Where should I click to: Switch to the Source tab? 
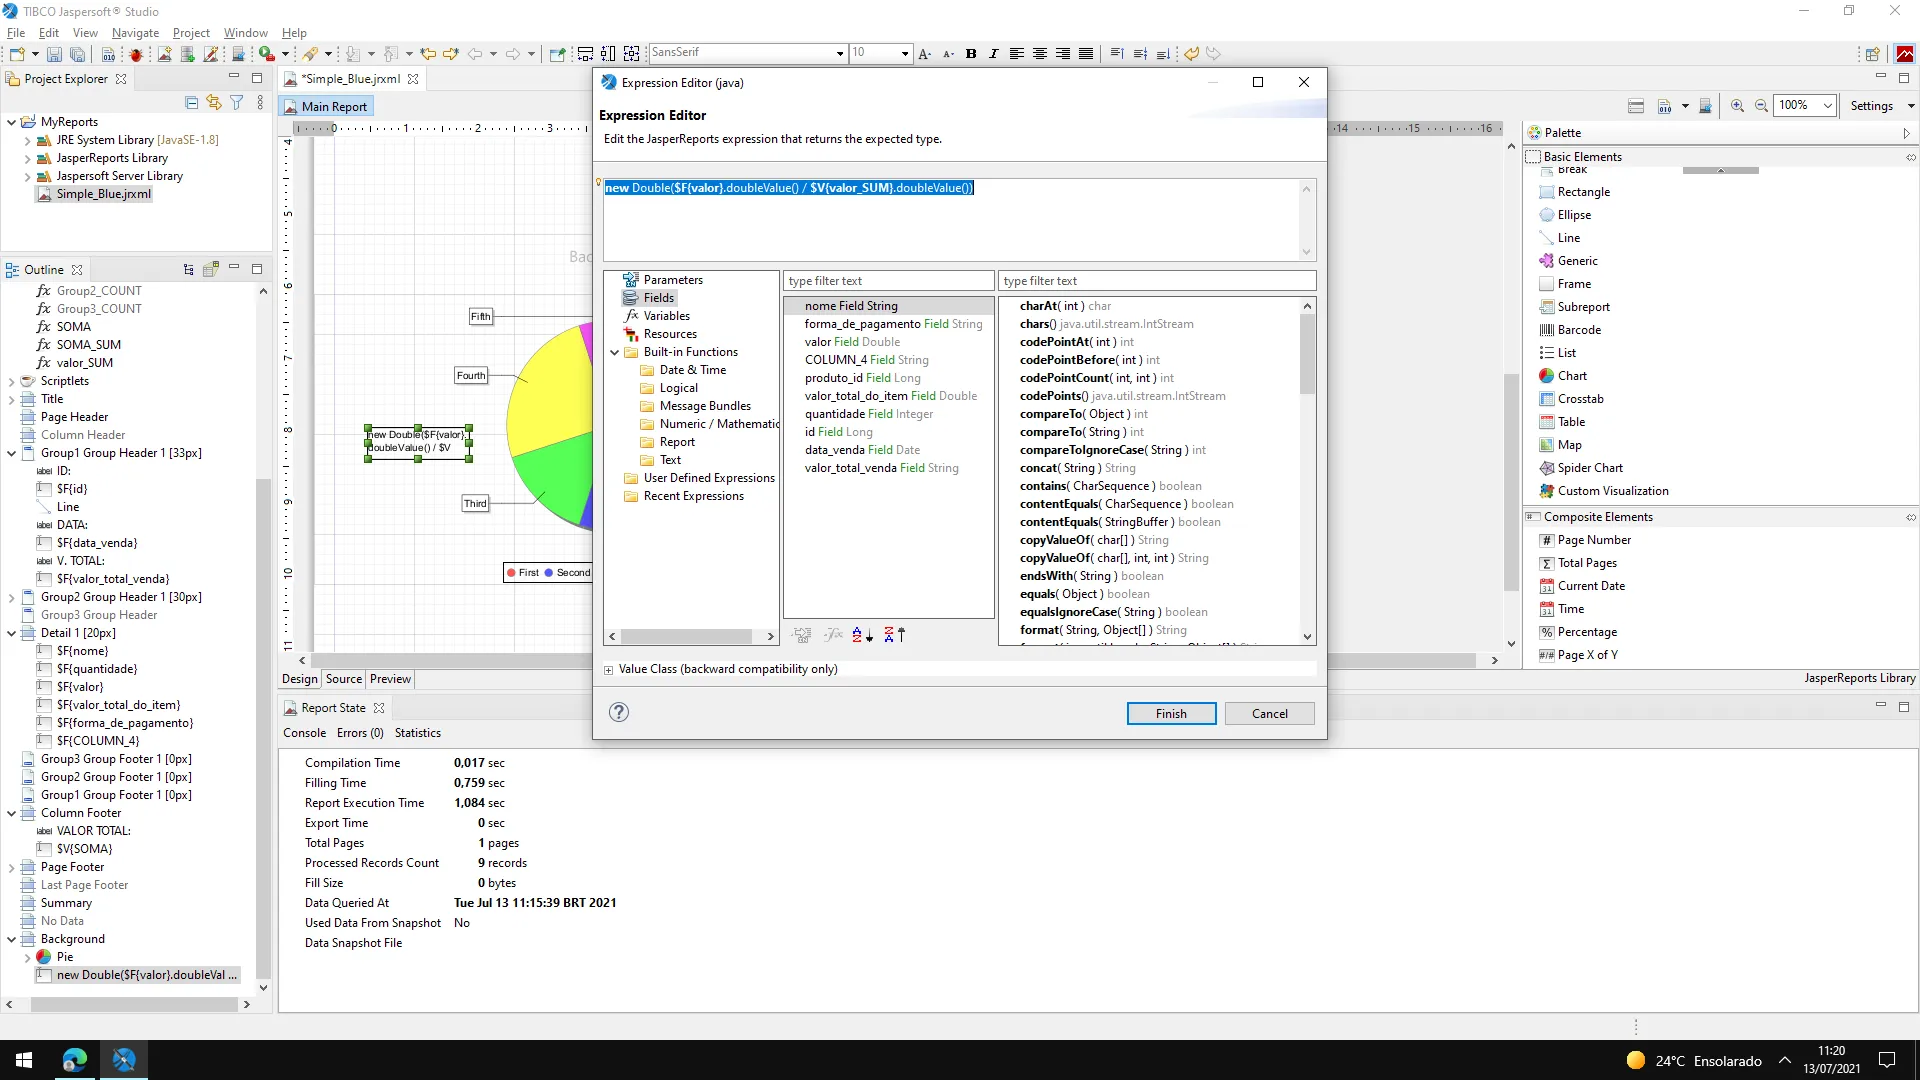click(x=343, y=679)
